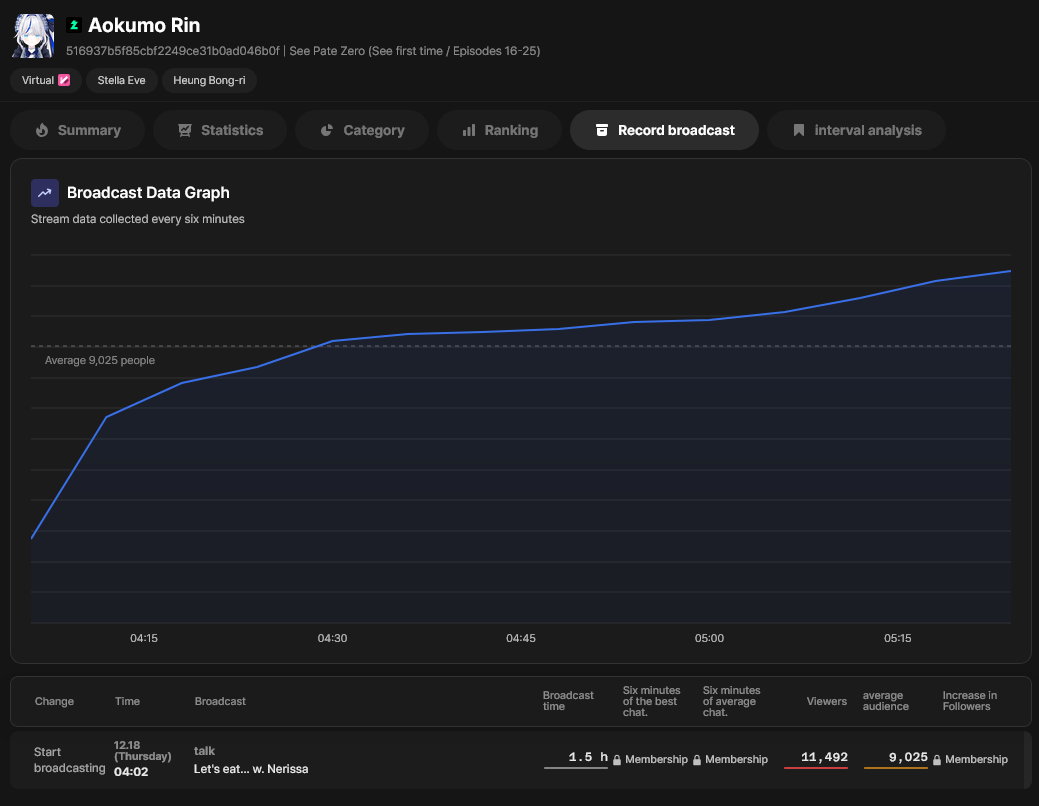Screen dimensions: 1039x806
Task: Click the pink icon in the Virtual tag
Action: (x=64, y=80)
